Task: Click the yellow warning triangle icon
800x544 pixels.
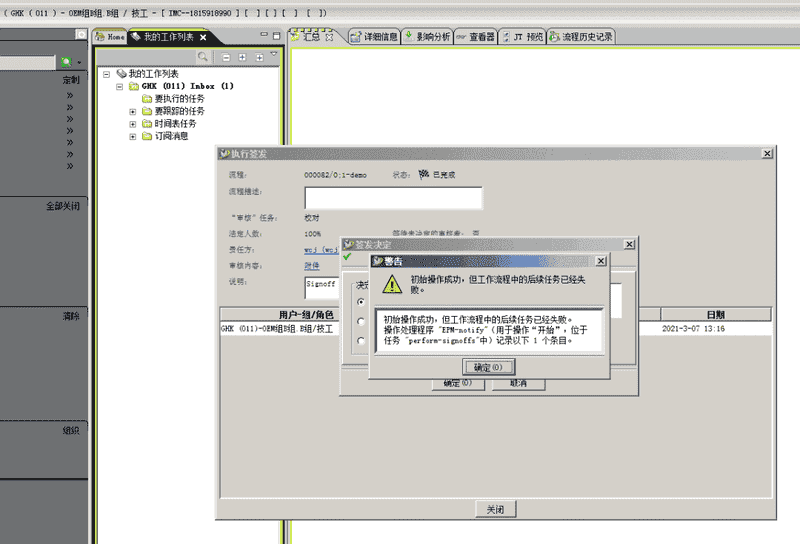Action: click(392, 284)
